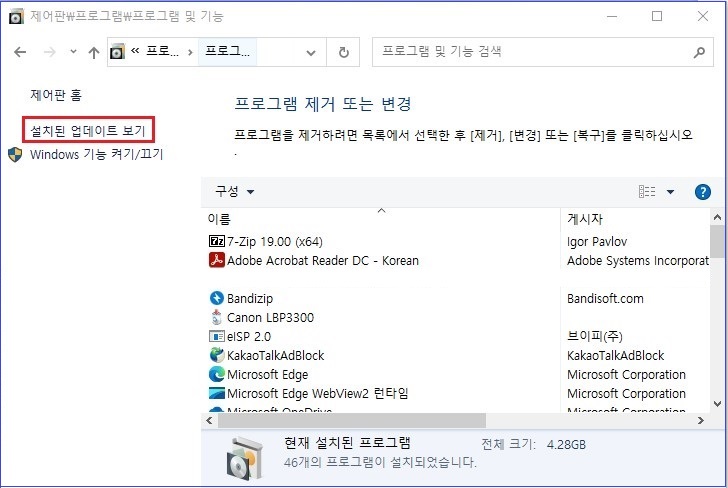
Task: Select Canon LBP3300 entry
Action: tap(270, 318)
